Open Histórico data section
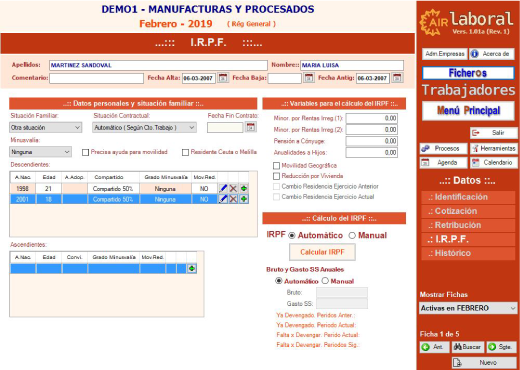This screenshot has height=370, width=520. click(x=468, y=253)
